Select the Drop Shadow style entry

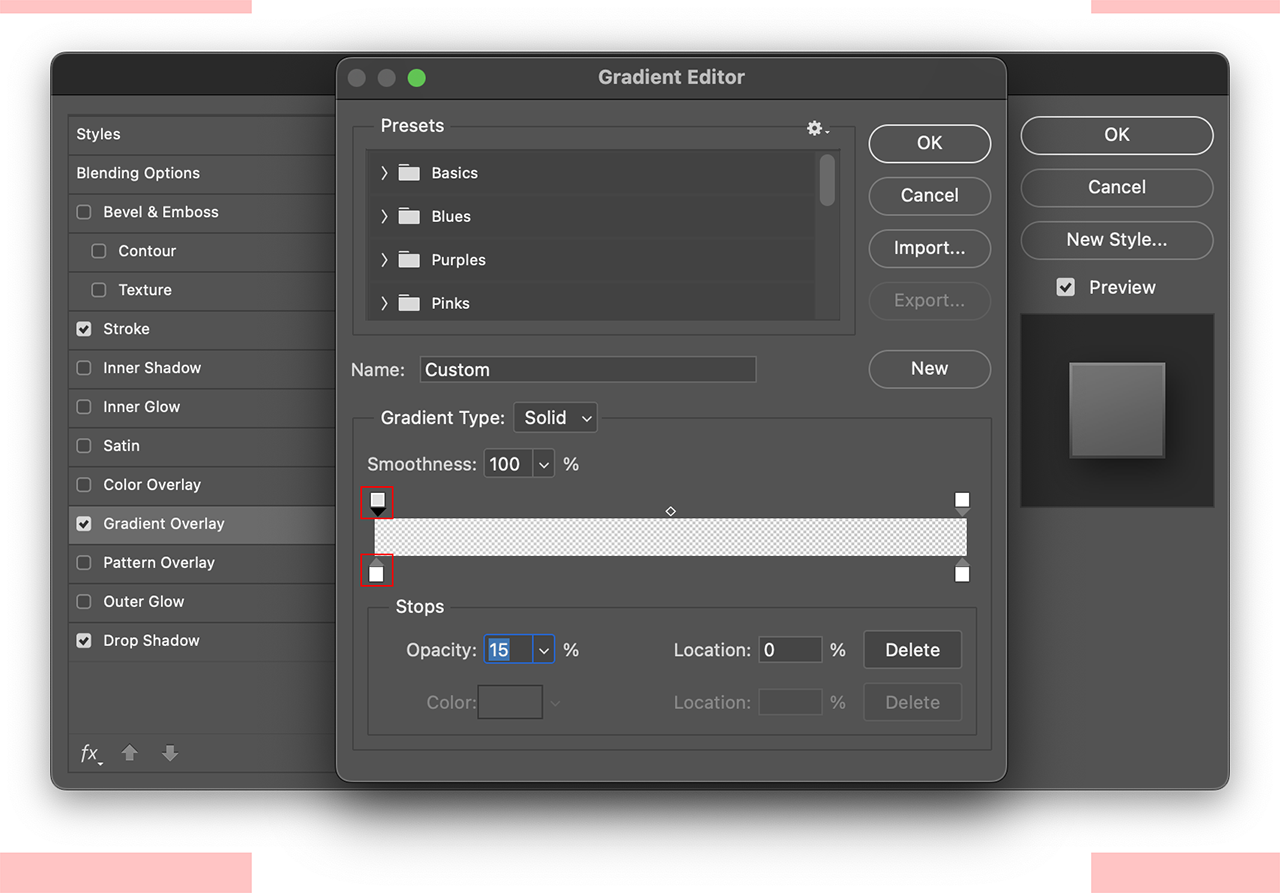point(202,641)
